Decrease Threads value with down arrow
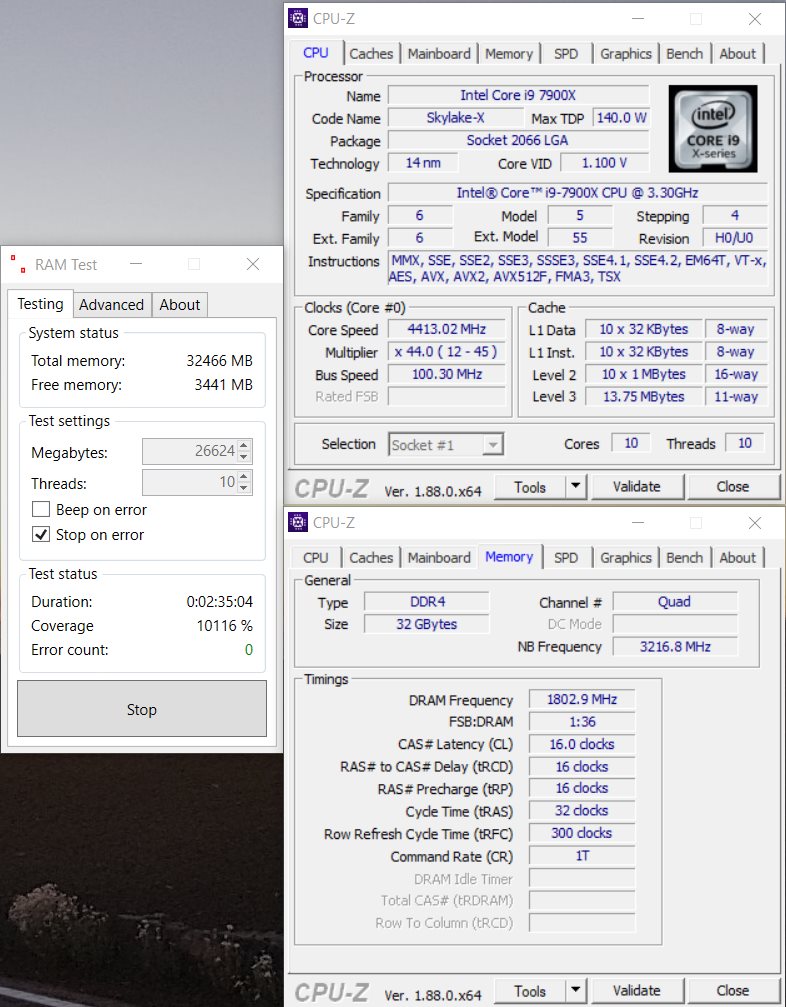The width and height of the screenshot is (786, 1007). click(x=243, y=488)
